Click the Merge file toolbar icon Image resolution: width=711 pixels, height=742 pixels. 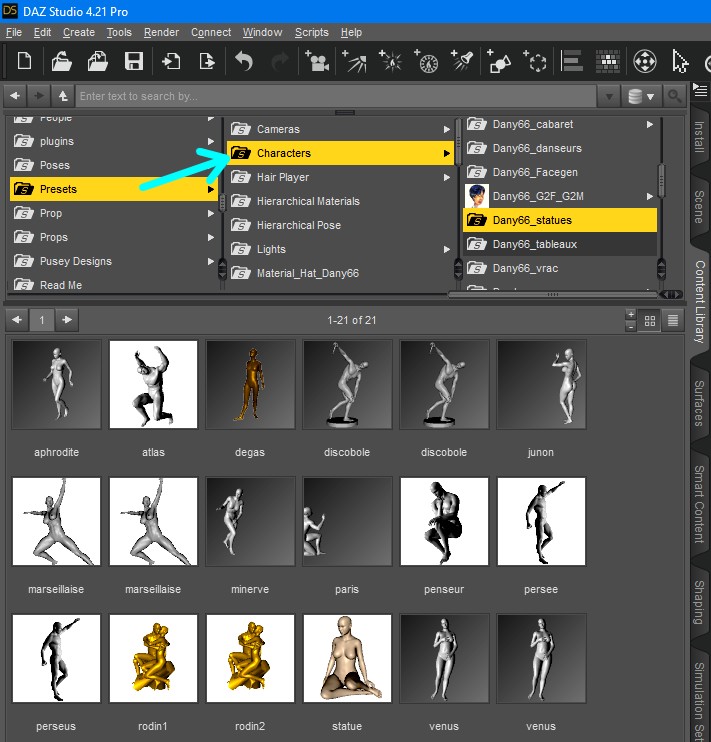click(98, 62)
